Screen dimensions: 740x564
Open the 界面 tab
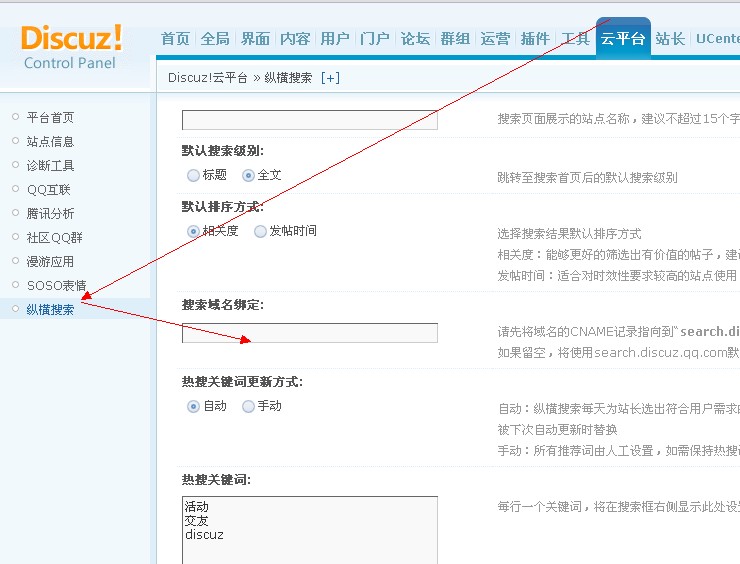[255, 38]
